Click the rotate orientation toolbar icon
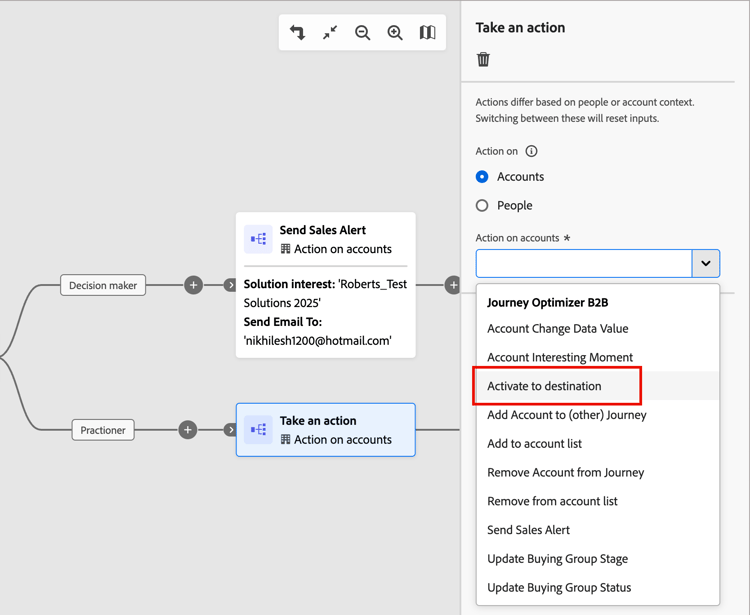This screenshot has height=615, width=750. 298,33
